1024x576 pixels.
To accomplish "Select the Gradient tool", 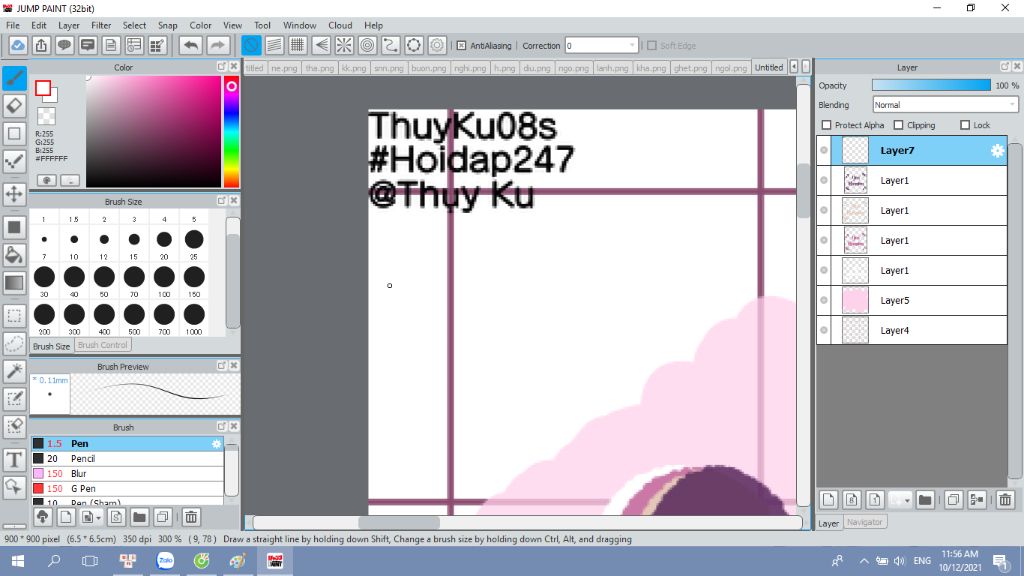I will pos(14,283).
